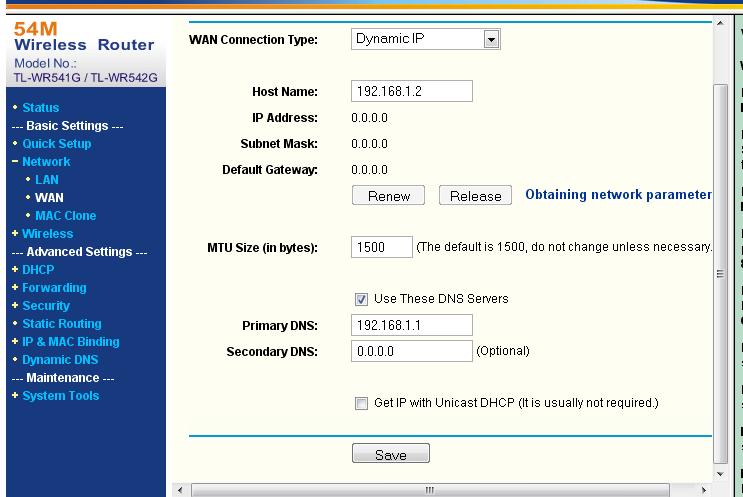Uncheck Use These DNS Servers checkbox

pyautogui.click(x=361, y=299)
